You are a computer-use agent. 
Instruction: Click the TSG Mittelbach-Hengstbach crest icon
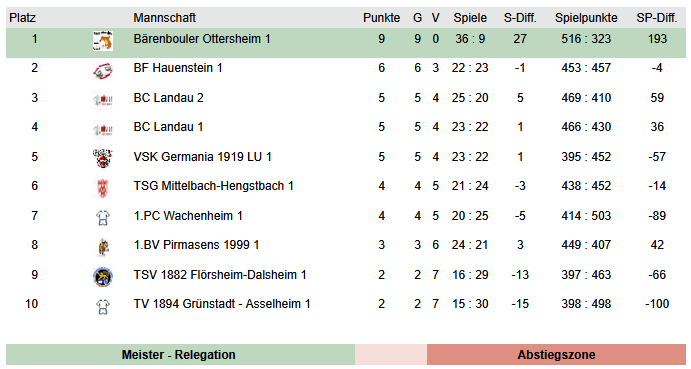(103, 188)
